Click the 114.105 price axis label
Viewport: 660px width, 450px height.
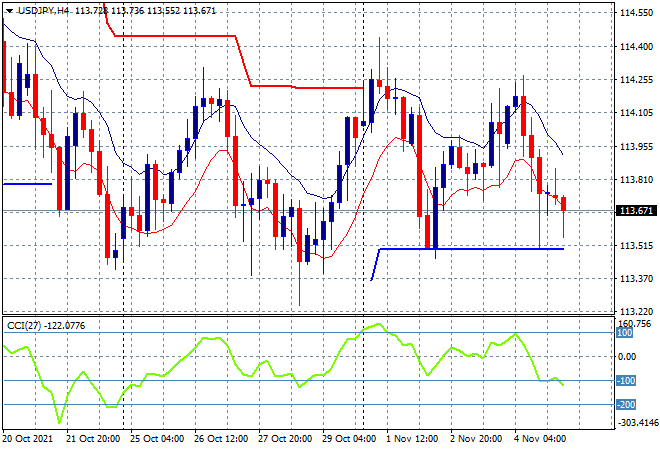[x=636, y=112]
